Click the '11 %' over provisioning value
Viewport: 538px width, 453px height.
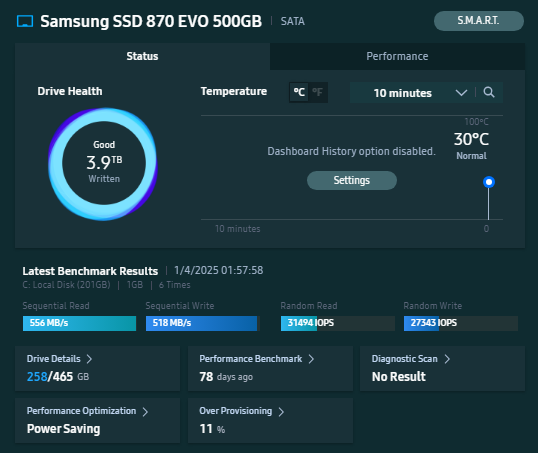212,429
